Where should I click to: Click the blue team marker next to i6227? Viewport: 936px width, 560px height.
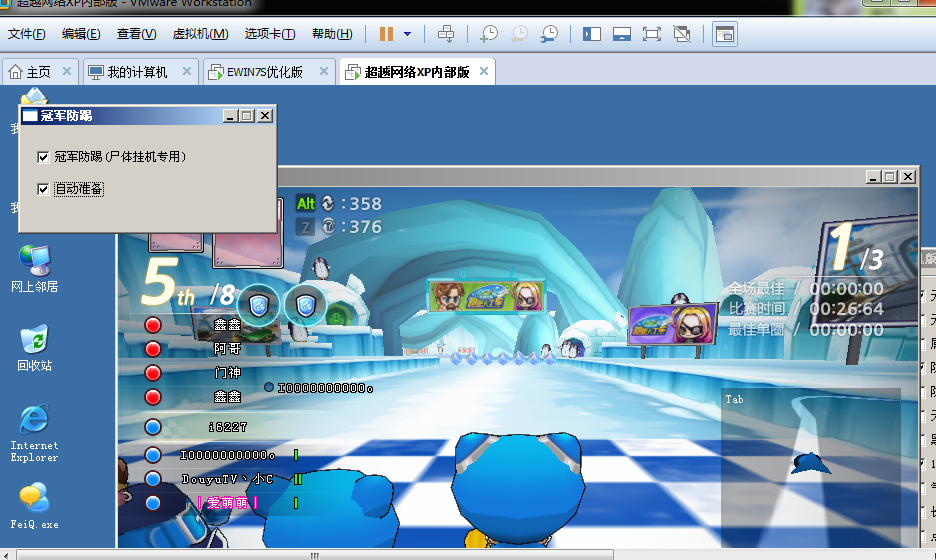tap(153, 427)
